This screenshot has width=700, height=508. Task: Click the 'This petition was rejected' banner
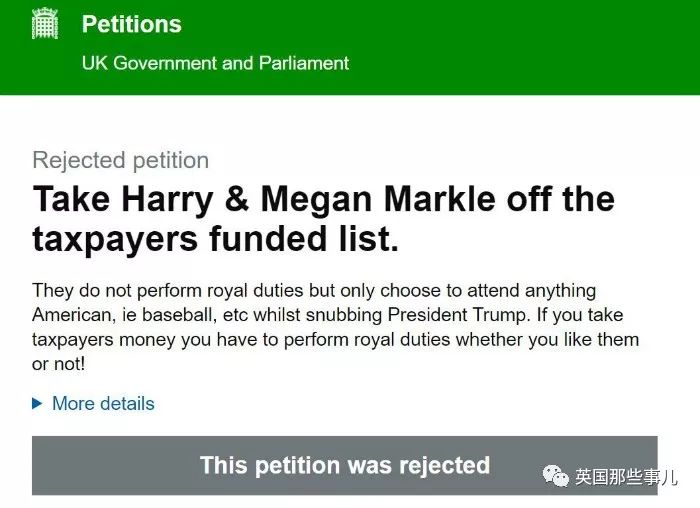(345, 465)
